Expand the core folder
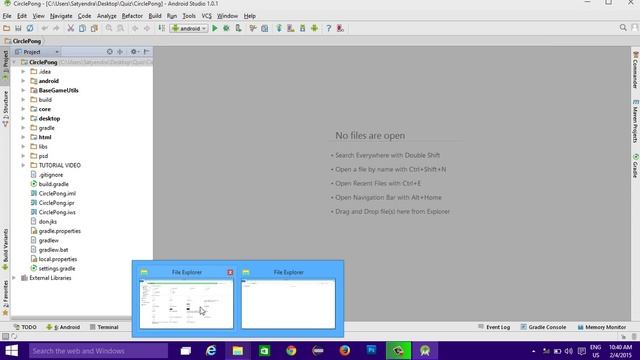Screen dimensions: 640x360 (23, 109)
